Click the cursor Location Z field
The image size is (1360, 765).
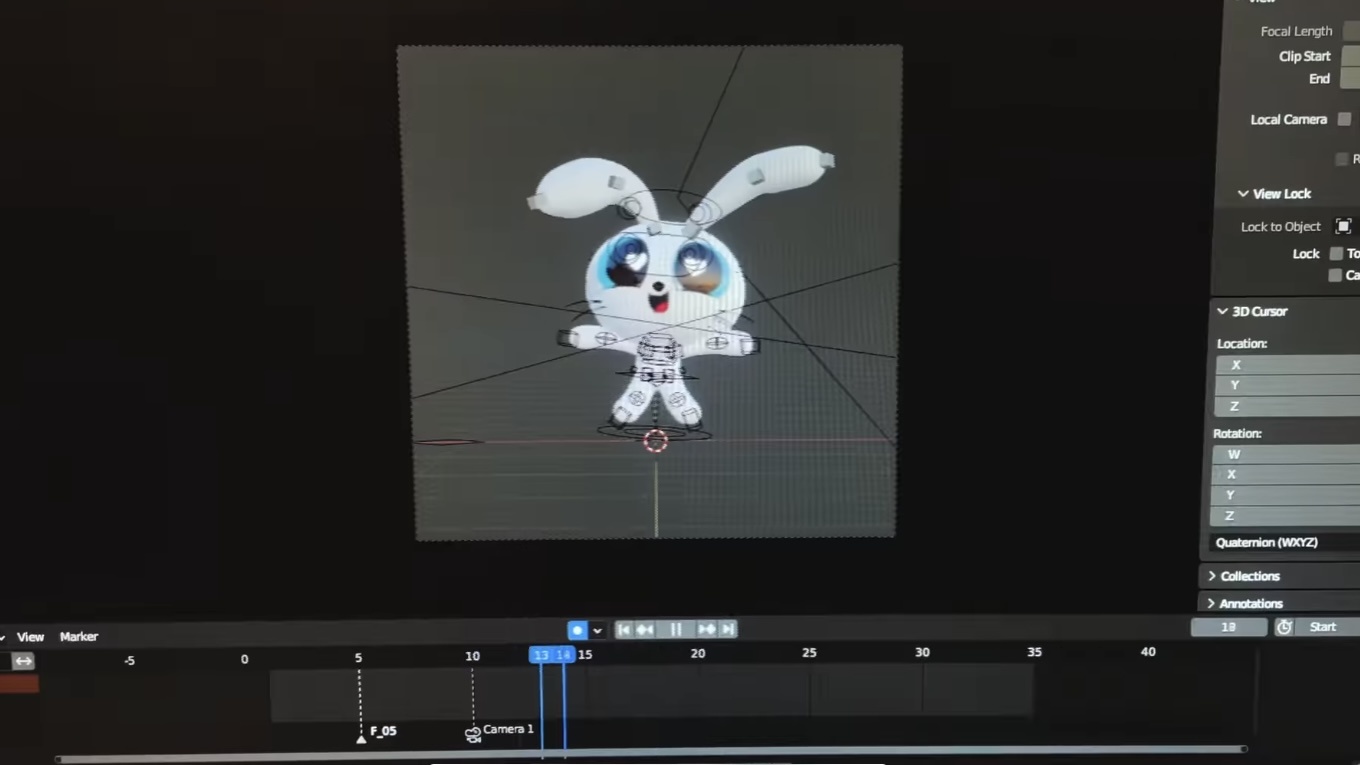(x=1288, y=407)
